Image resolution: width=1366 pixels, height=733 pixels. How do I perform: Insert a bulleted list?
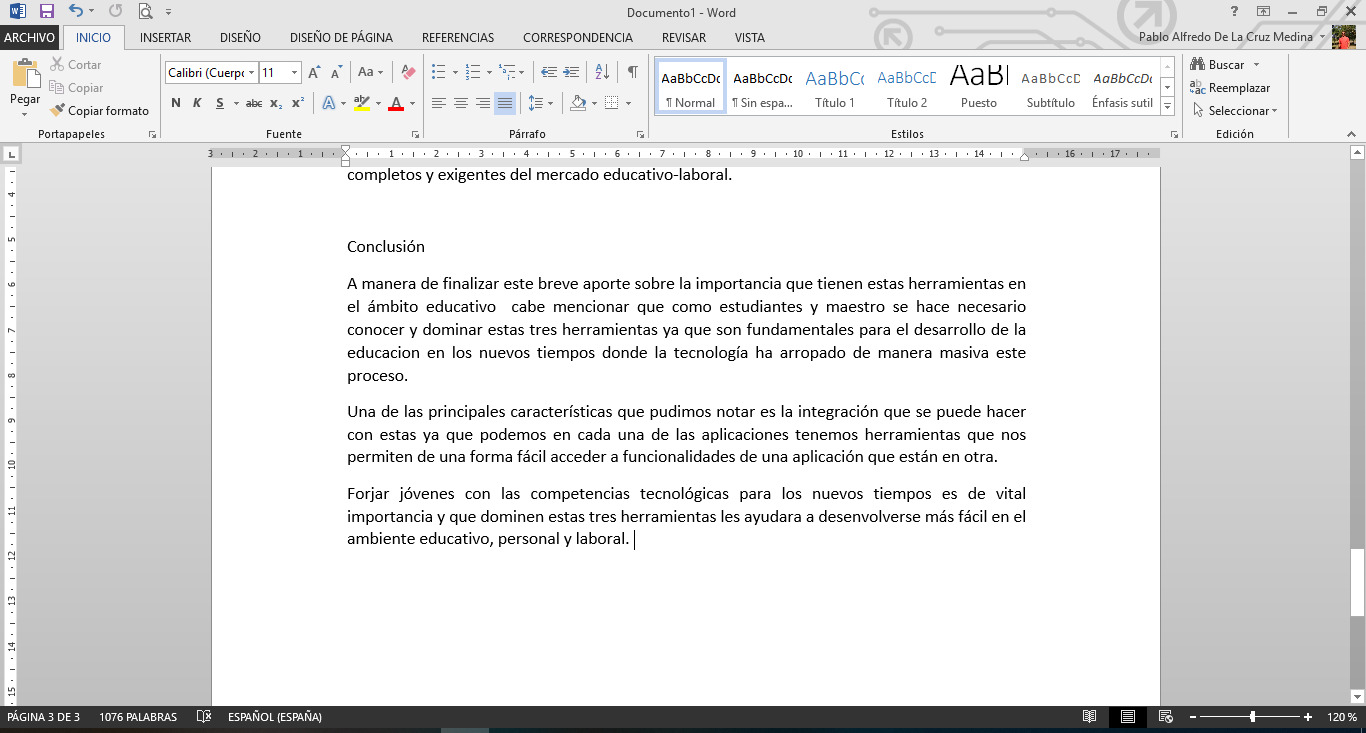[438, 72]
